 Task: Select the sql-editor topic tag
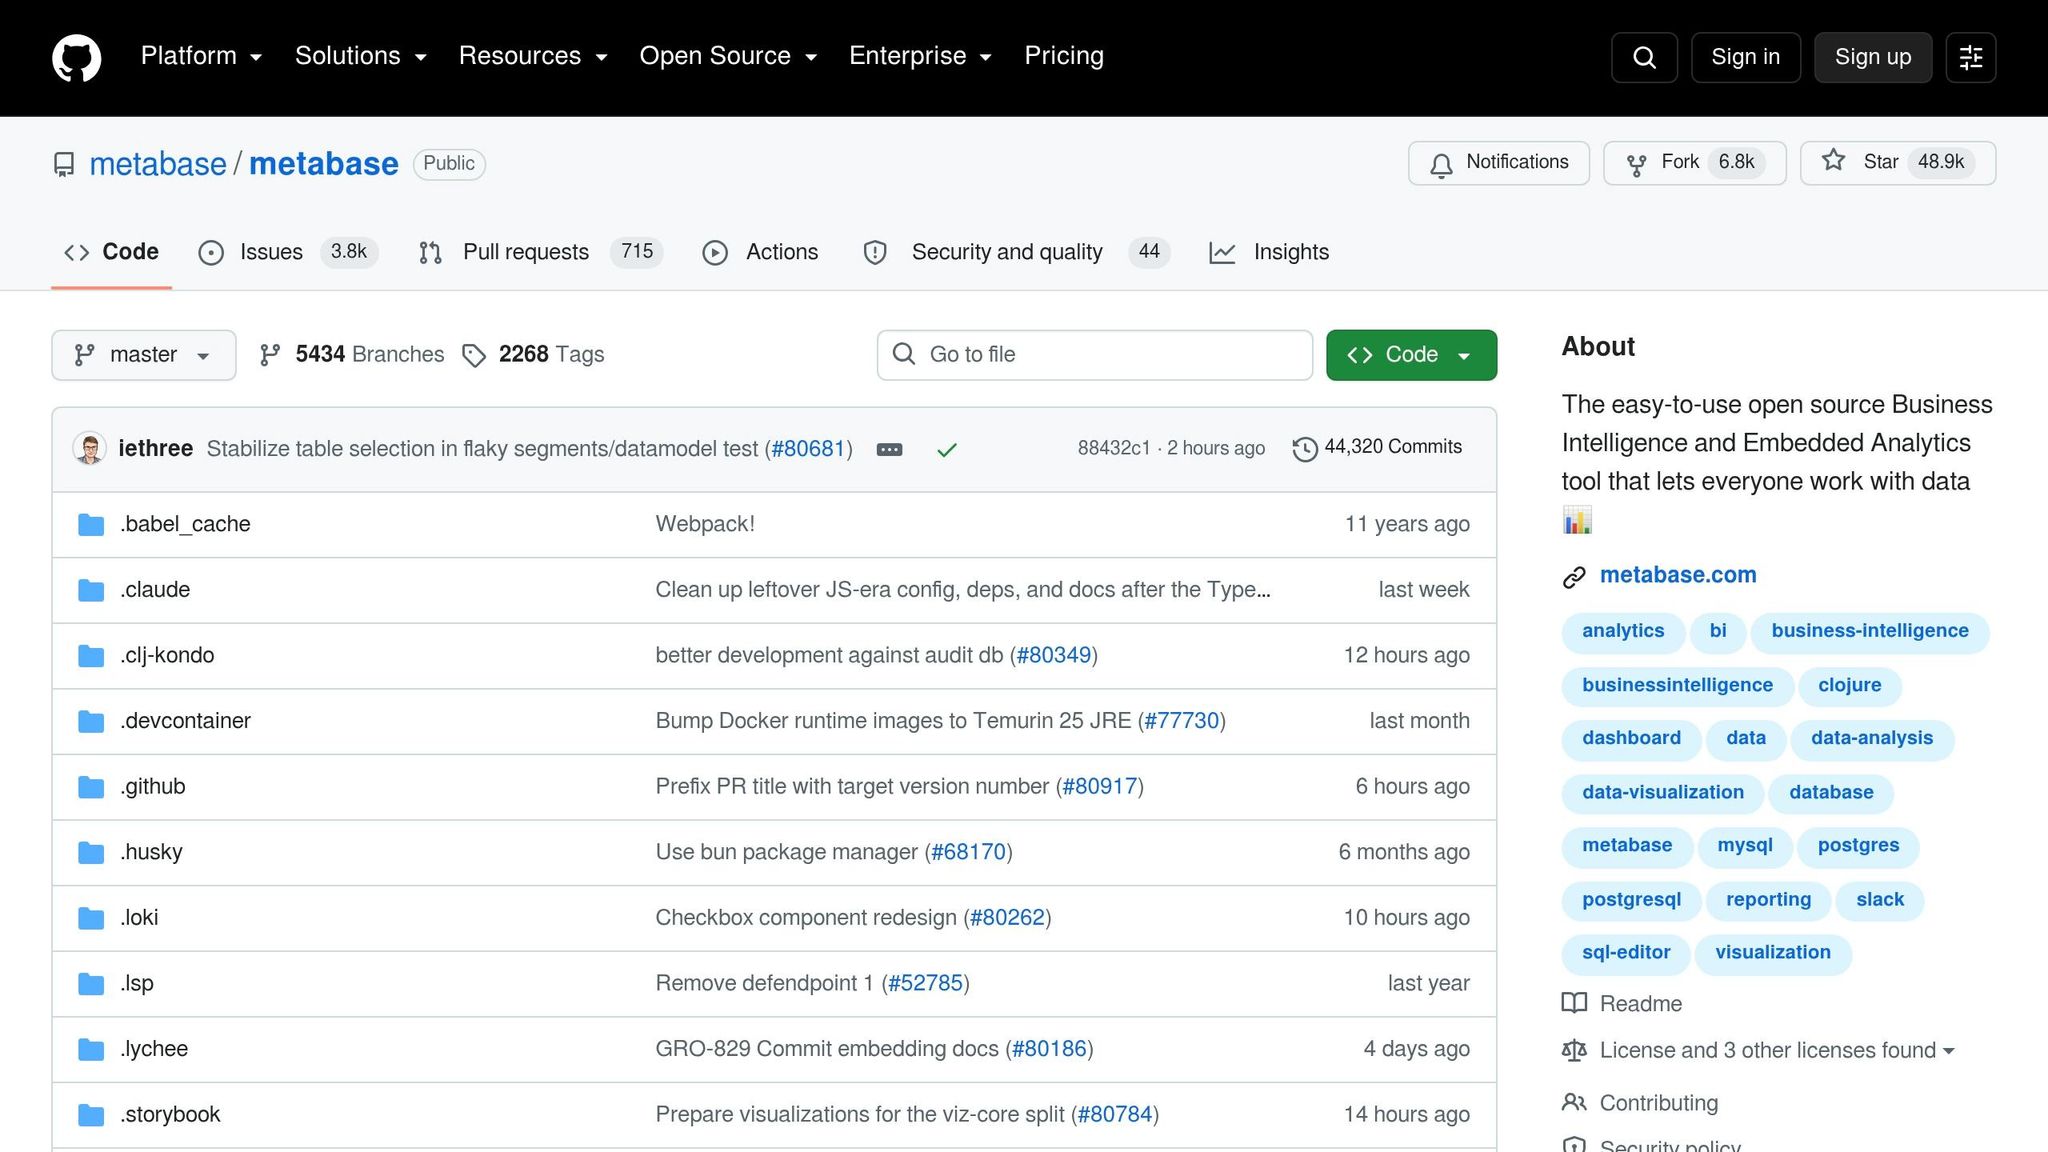1626,954
